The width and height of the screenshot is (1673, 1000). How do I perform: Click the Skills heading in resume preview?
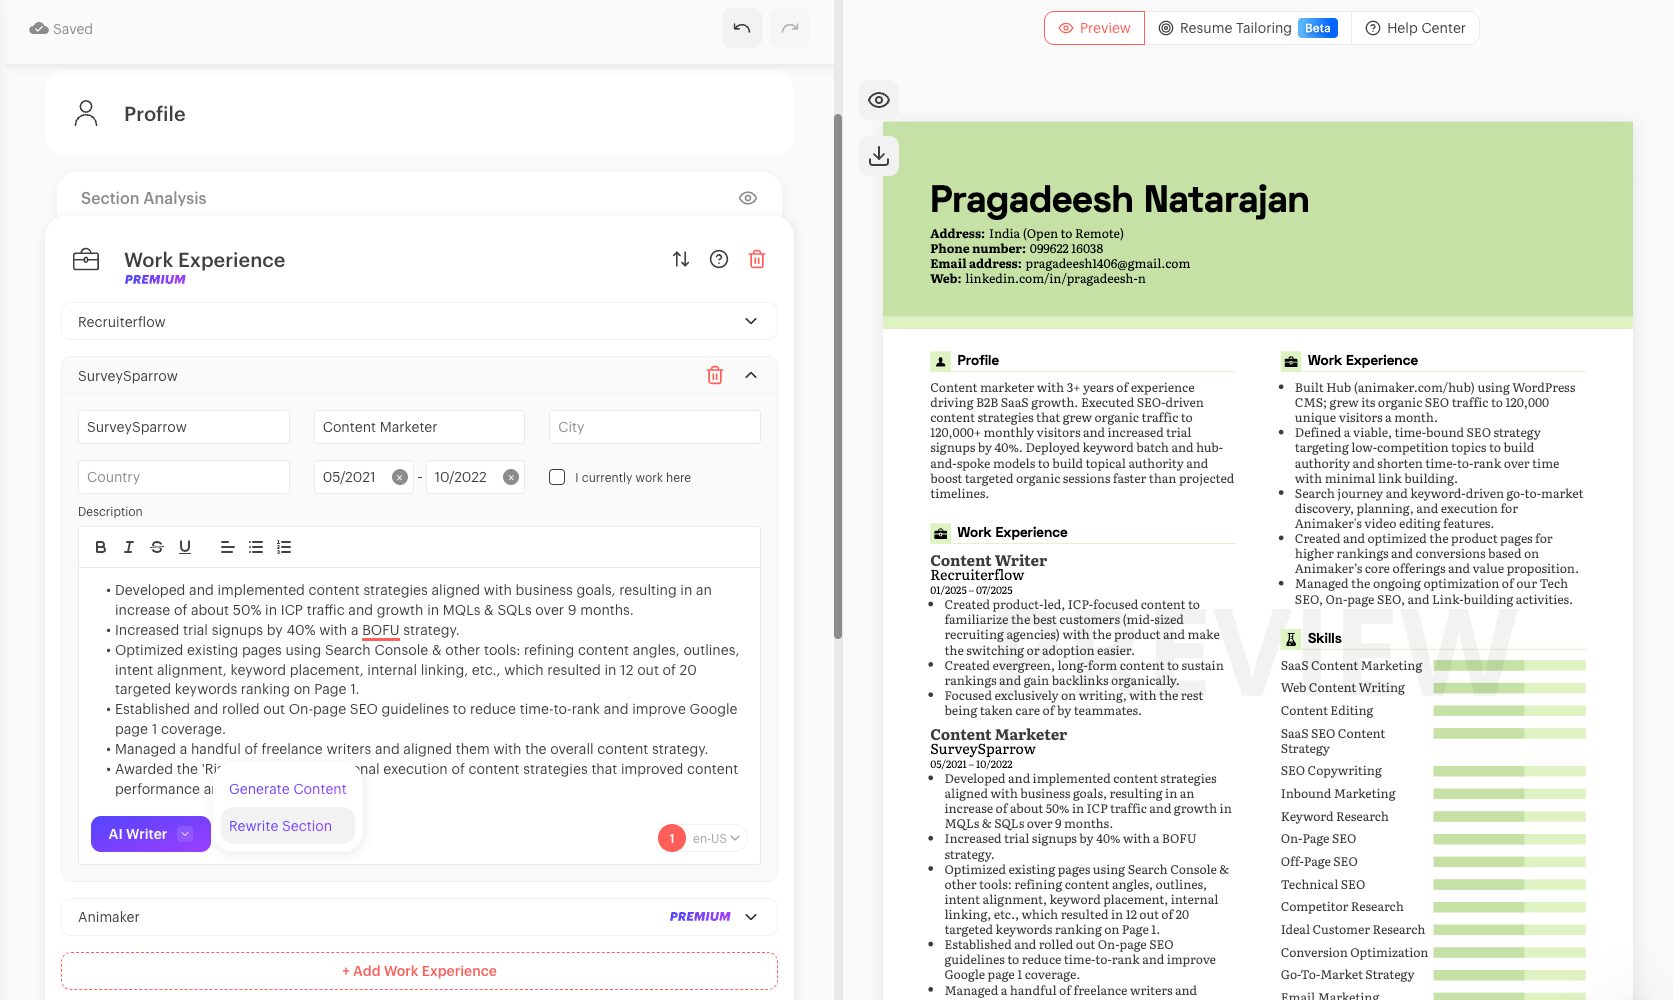pos(1324,638)
